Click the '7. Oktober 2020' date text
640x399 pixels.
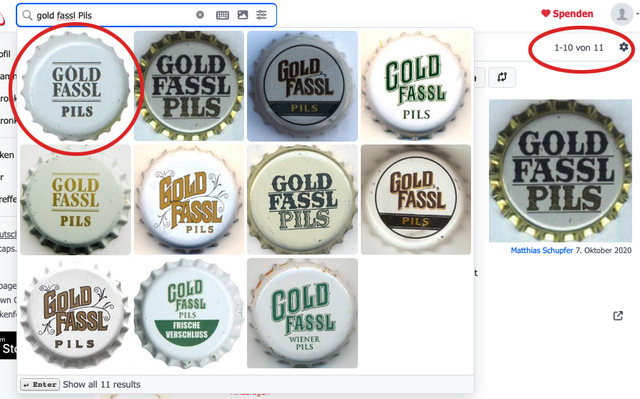click(603, 250)
